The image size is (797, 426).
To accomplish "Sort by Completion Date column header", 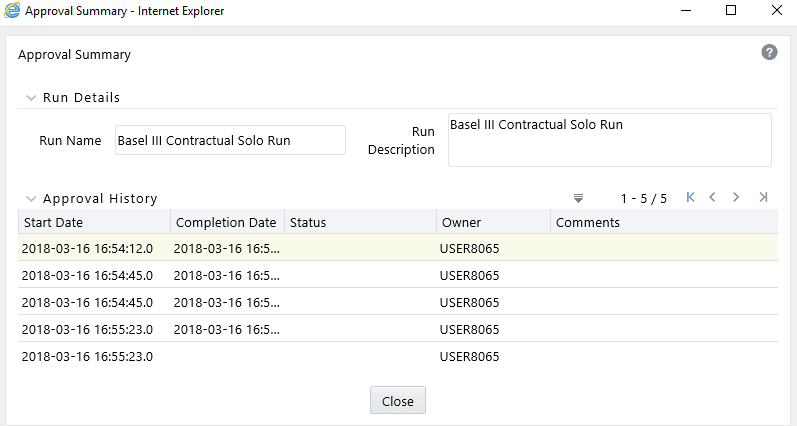I will click(x=227, y=222).
